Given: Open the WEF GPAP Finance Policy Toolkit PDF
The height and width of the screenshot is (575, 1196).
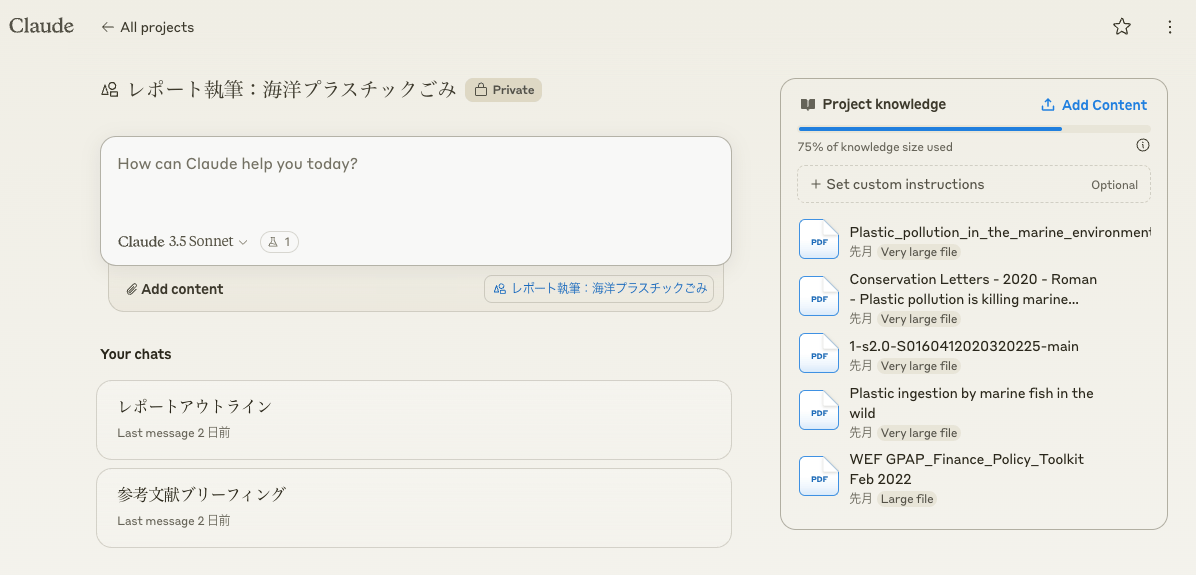Looking at the screenshot, I should (x=818, y=476).
